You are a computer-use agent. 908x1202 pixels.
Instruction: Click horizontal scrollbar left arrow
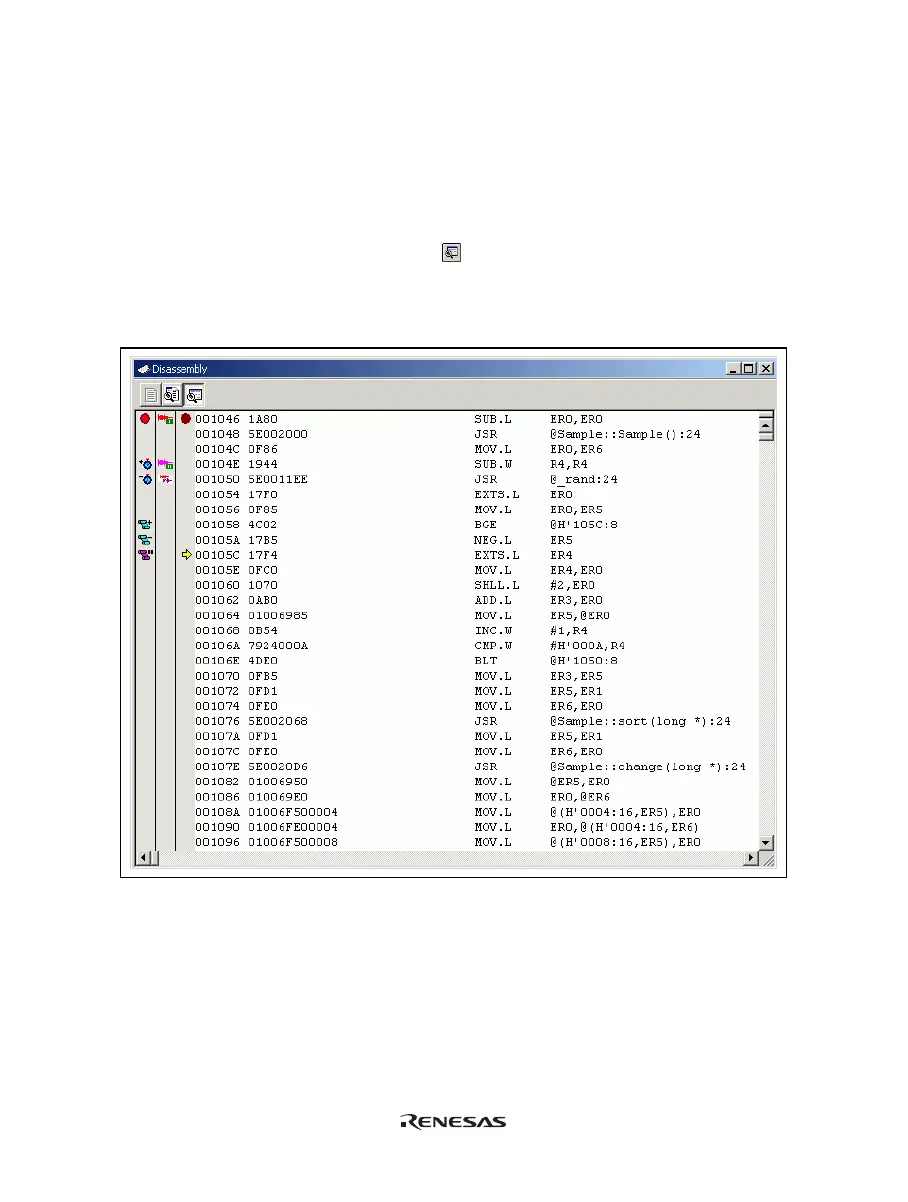(x=143, y=859)
